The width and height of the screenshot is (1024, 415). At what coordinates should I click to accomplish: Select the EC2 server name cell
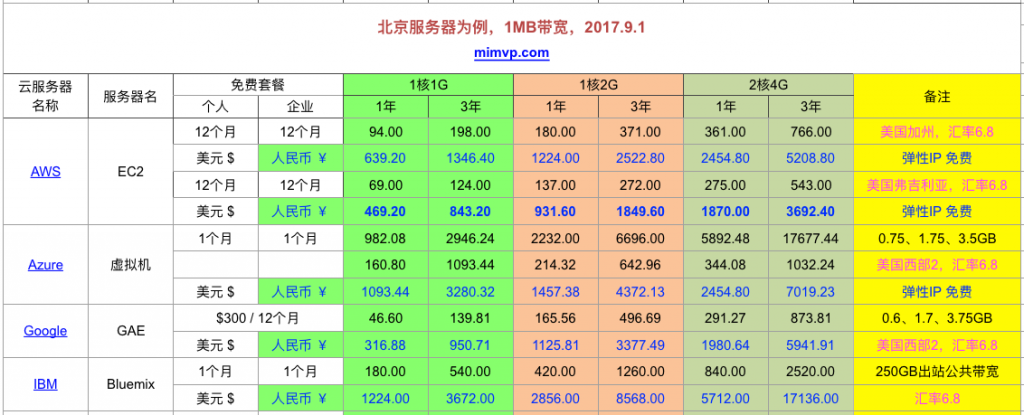[131, 172]
